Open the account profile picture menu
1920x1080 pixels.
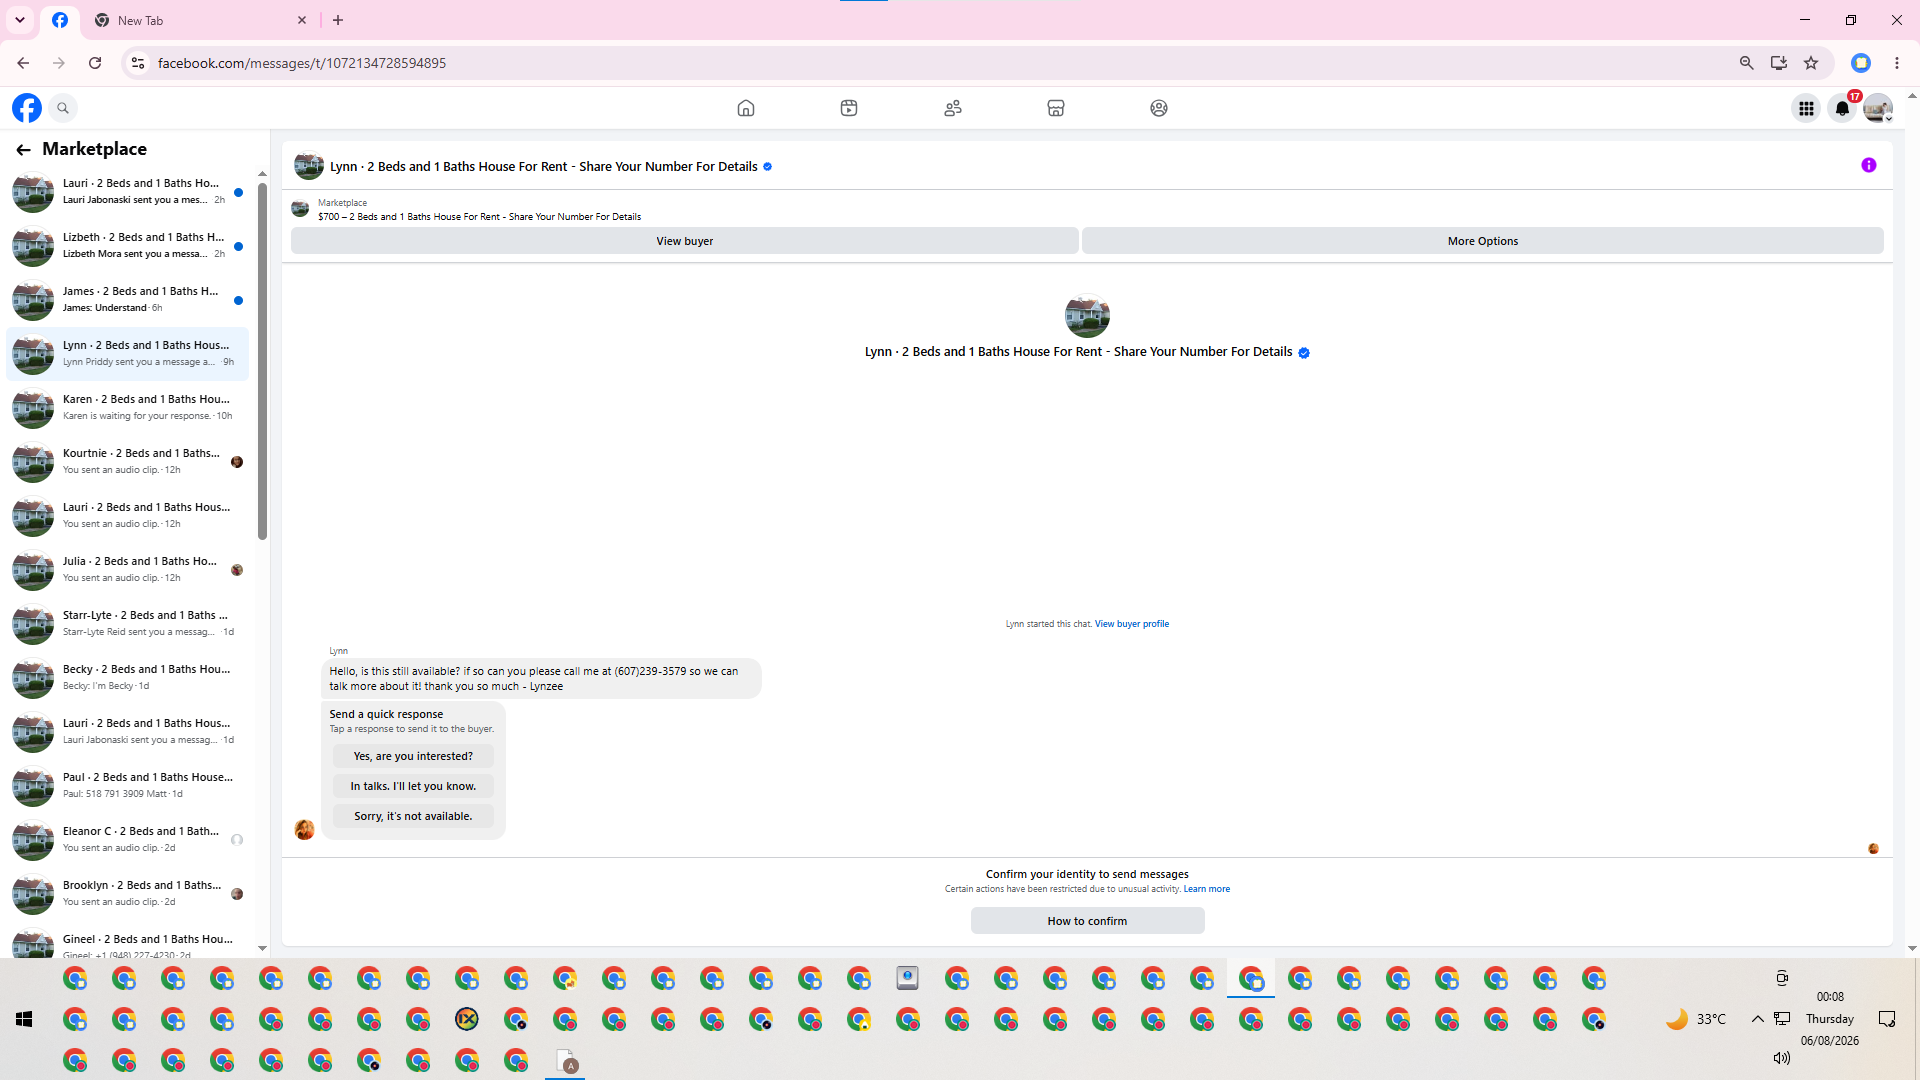pos(1878,108)
